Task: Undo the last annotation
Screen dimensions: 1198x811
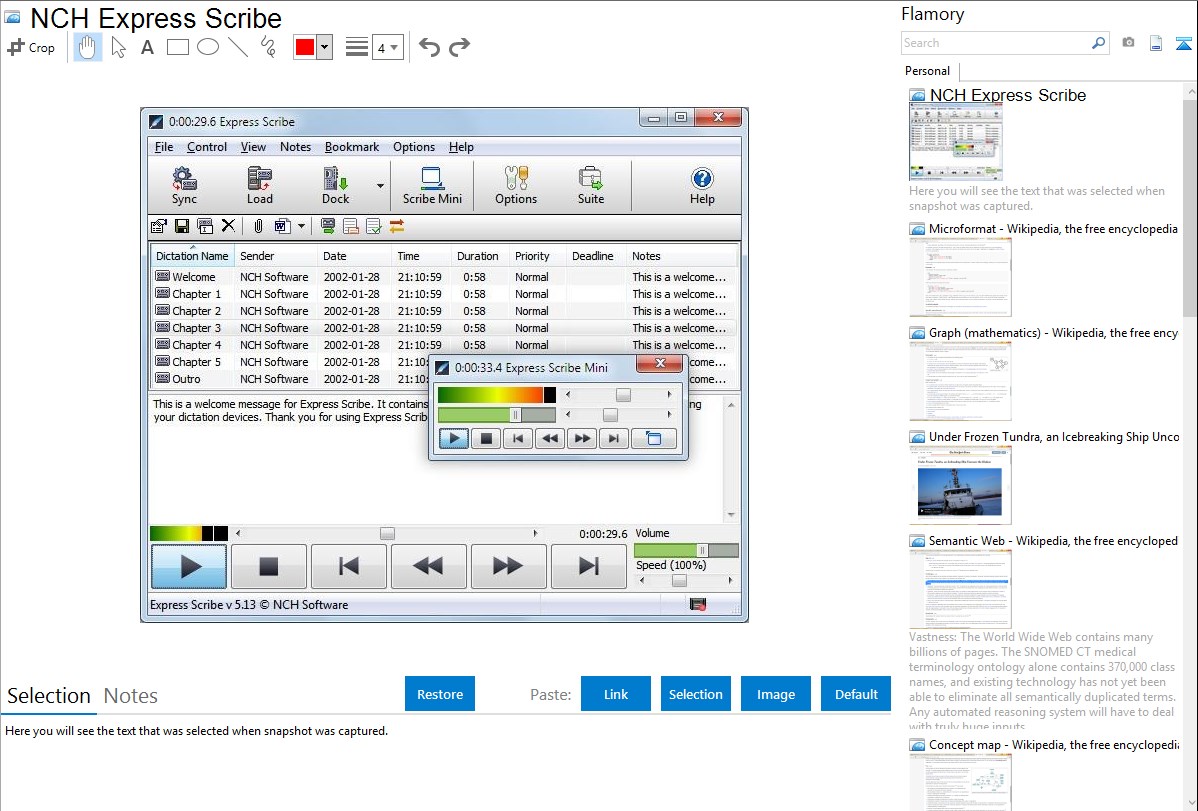Action: pos(429,47)
